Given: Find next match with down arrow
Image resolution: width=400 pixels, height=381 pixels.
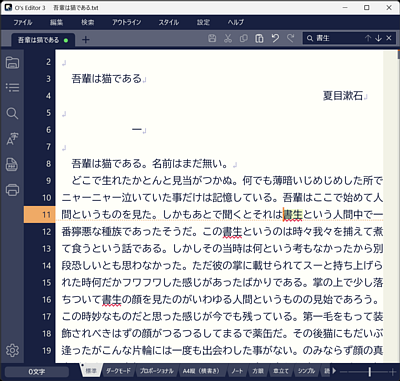Looking at the screenshot, I should coord(378,38).
